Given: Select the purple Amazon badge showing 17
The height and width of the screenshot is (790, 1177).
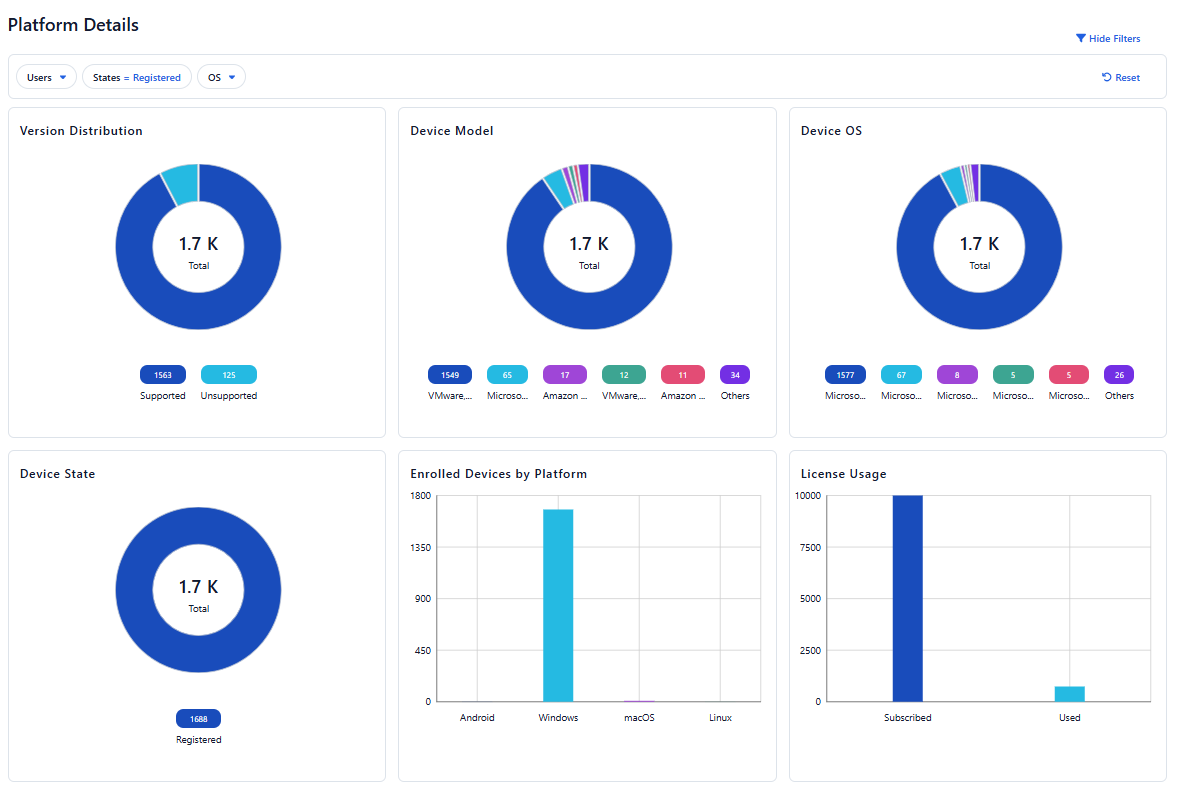Looking at the screenshot, I should pos(565,375).
